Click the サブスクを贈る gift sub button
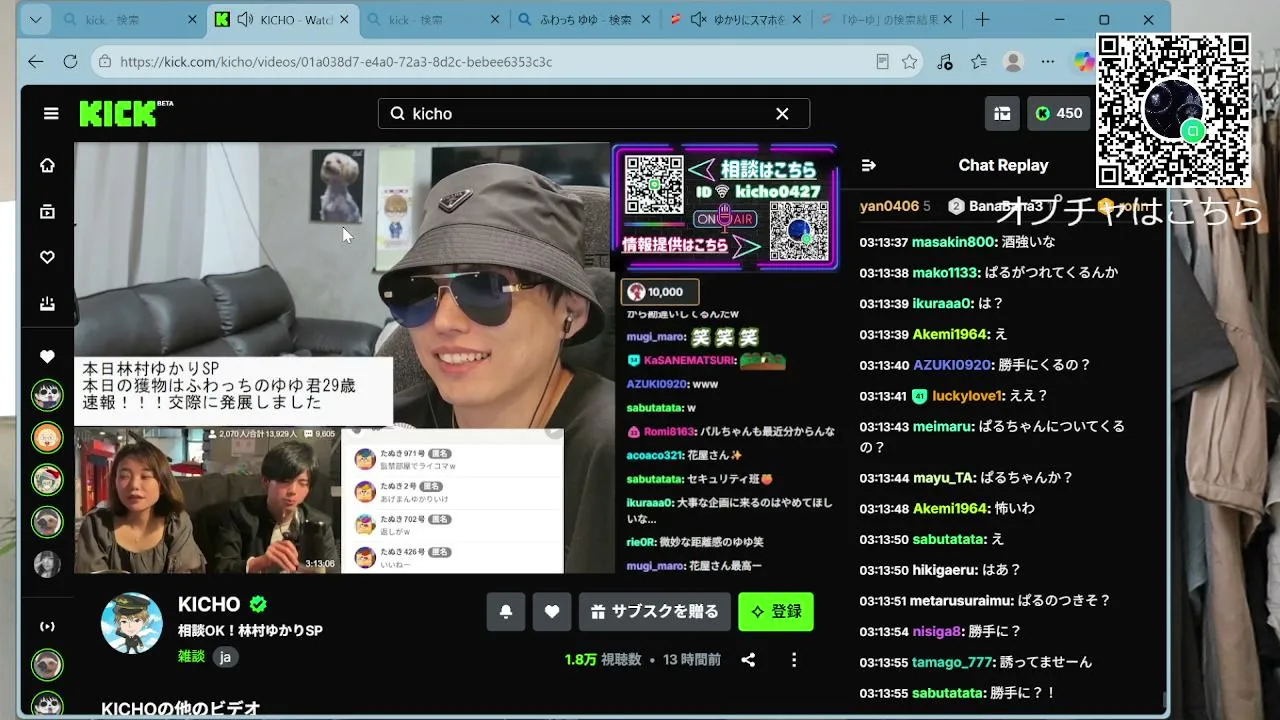The image size is (1280, 720). click(654, 612)
